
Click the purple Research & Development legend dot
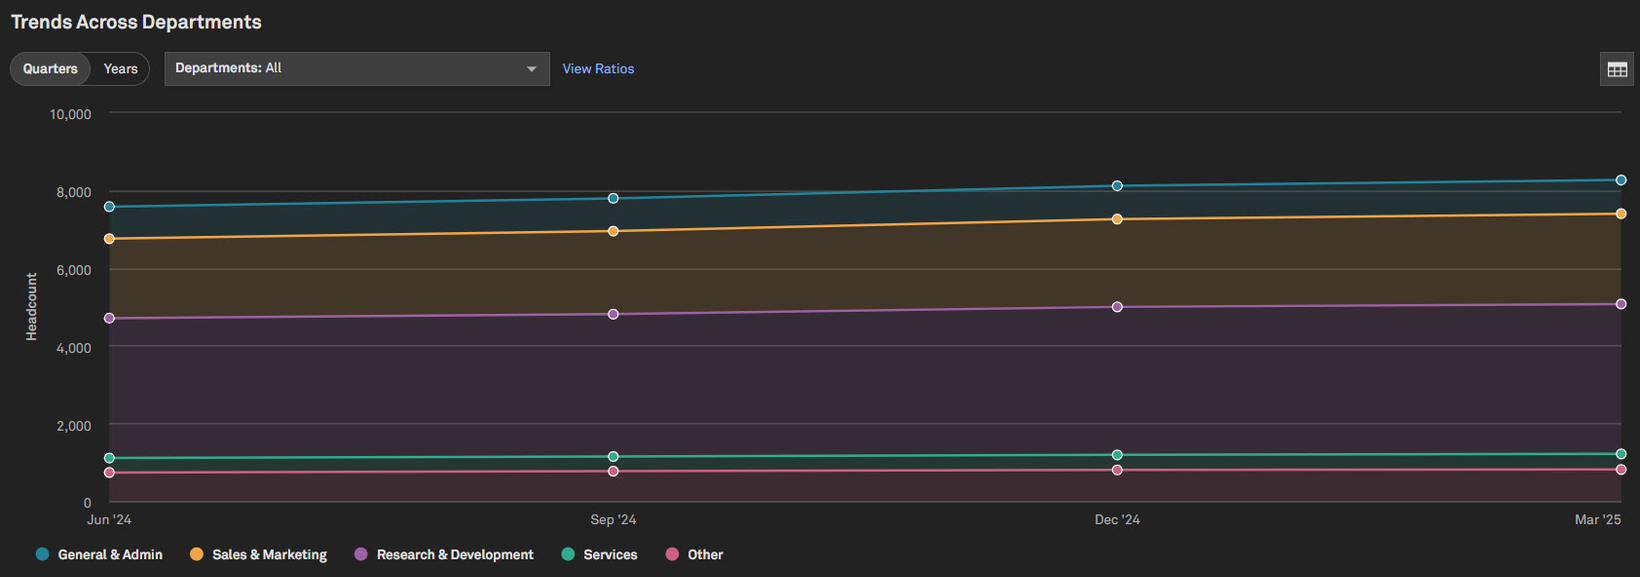361,554
